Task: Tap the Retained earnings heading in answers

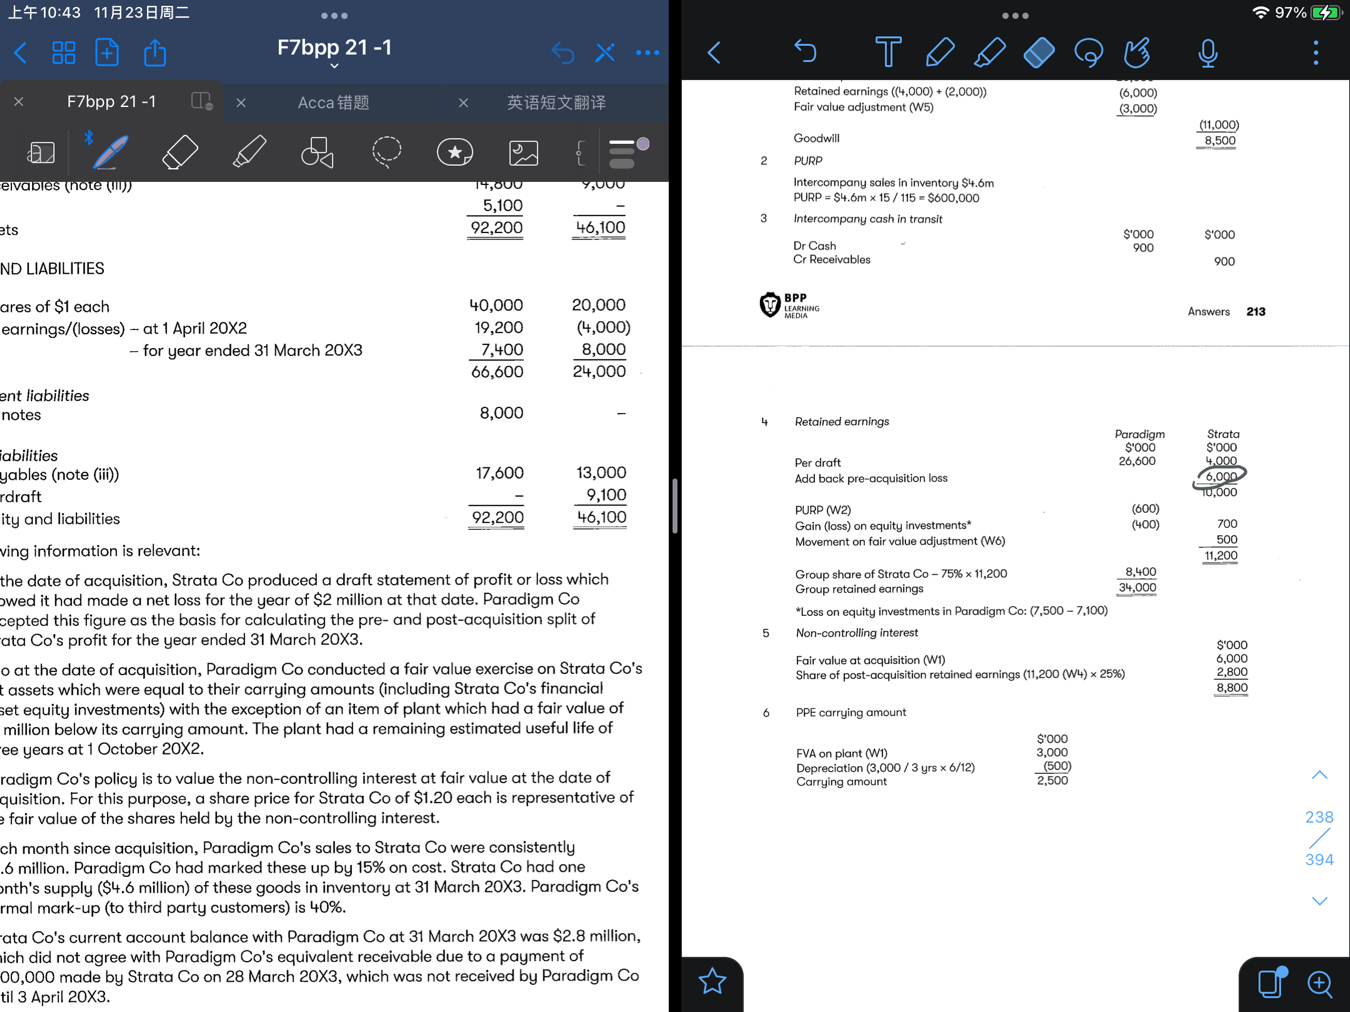Action: click(841, 422)
